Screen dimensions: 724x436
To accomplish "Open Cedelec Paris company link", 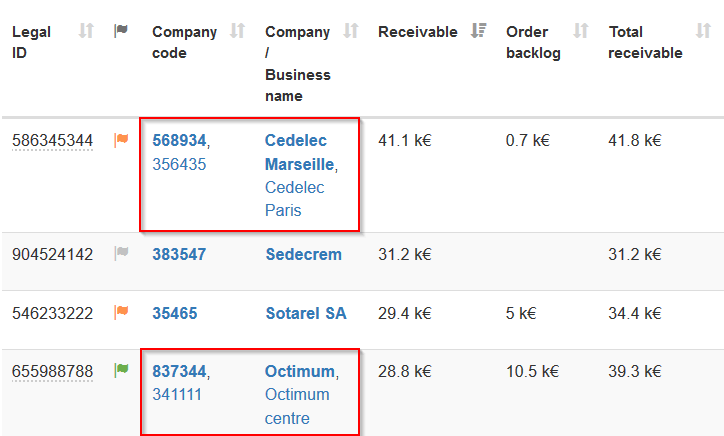I will [x=295, y=198].
